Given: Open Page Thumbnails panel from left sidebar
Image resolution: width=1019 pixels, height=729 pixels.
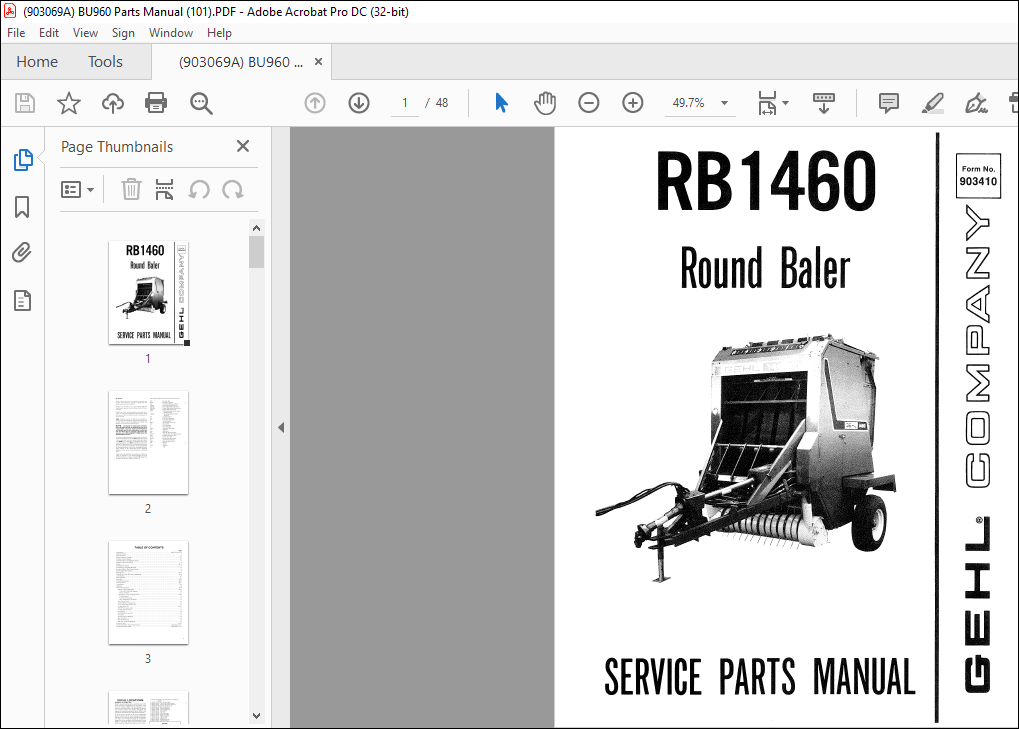Looking at the screenshot, I should (23, 159).
